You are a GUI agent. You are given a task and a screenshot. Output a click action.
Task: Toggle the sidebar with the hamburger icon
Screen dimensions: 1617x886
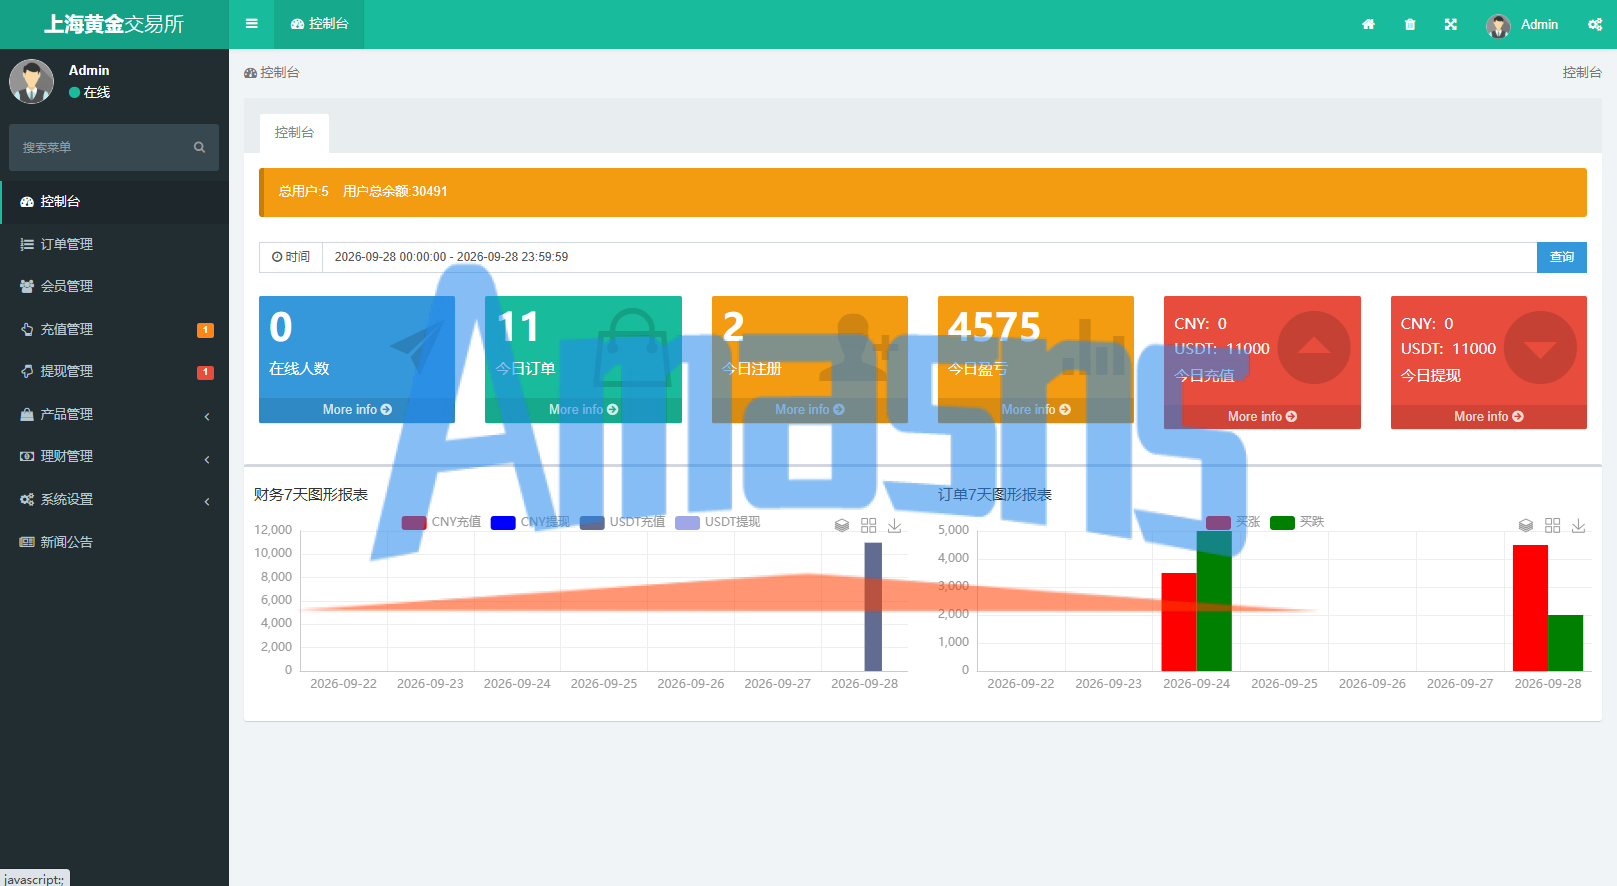[x=252, y=24]
